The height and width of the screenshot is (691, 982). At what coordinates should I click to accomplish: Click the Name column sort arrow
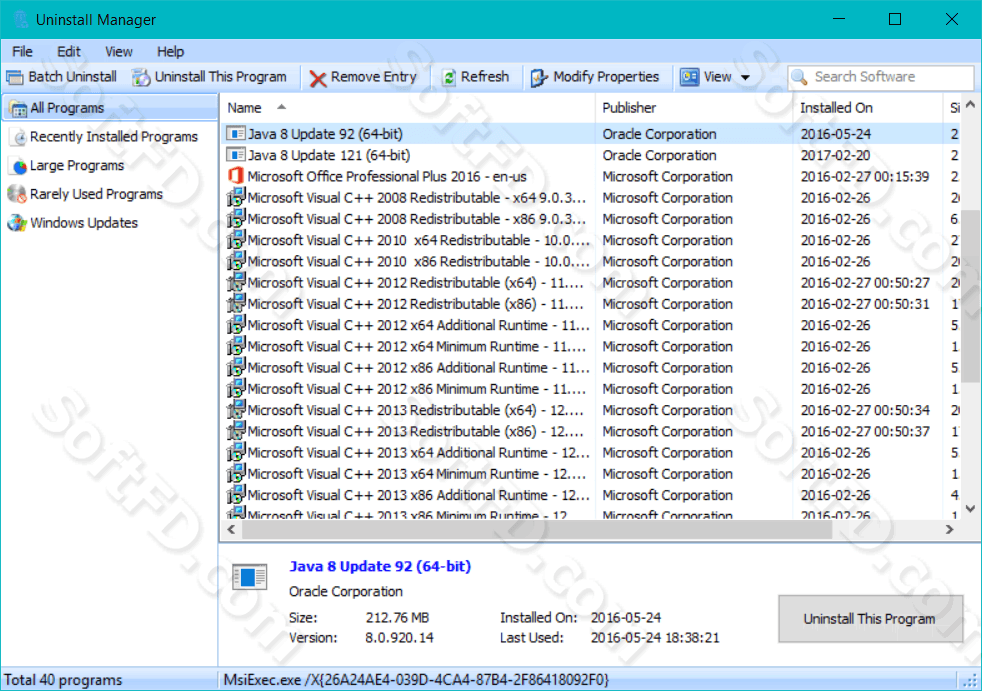click(282, 107)
